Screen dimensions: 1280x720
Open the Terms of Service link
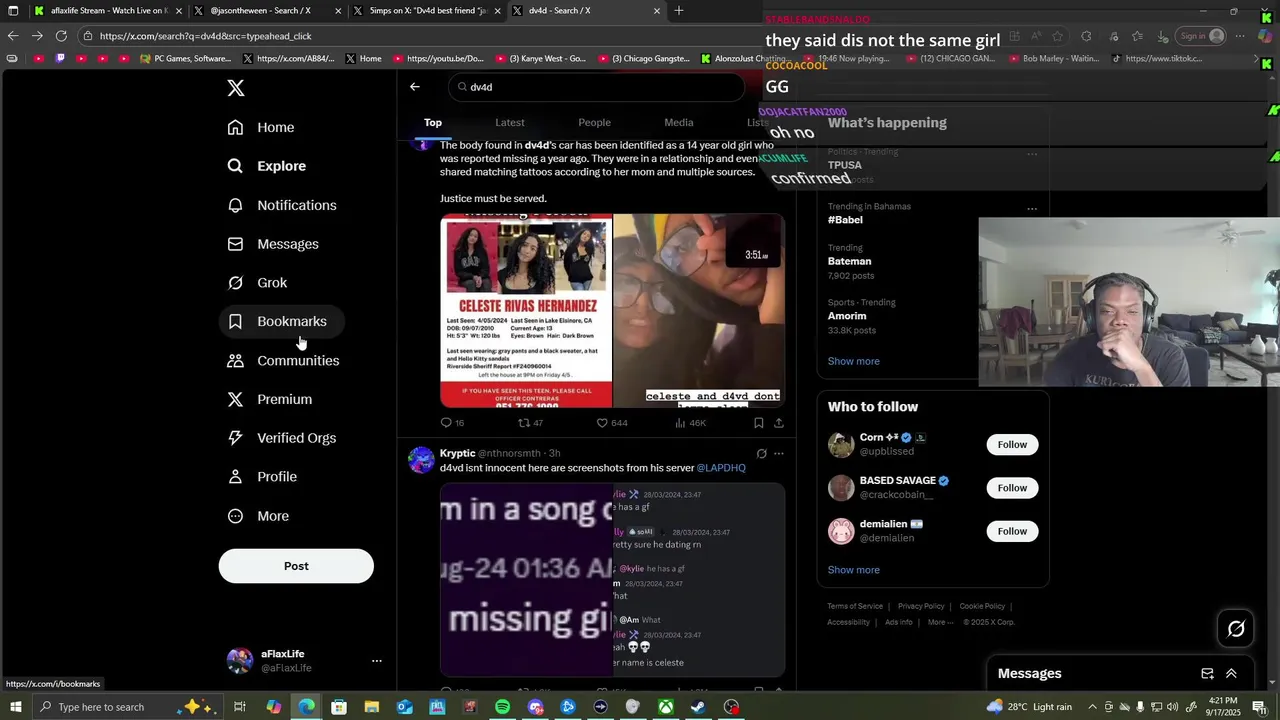click(x=854, y=606)
